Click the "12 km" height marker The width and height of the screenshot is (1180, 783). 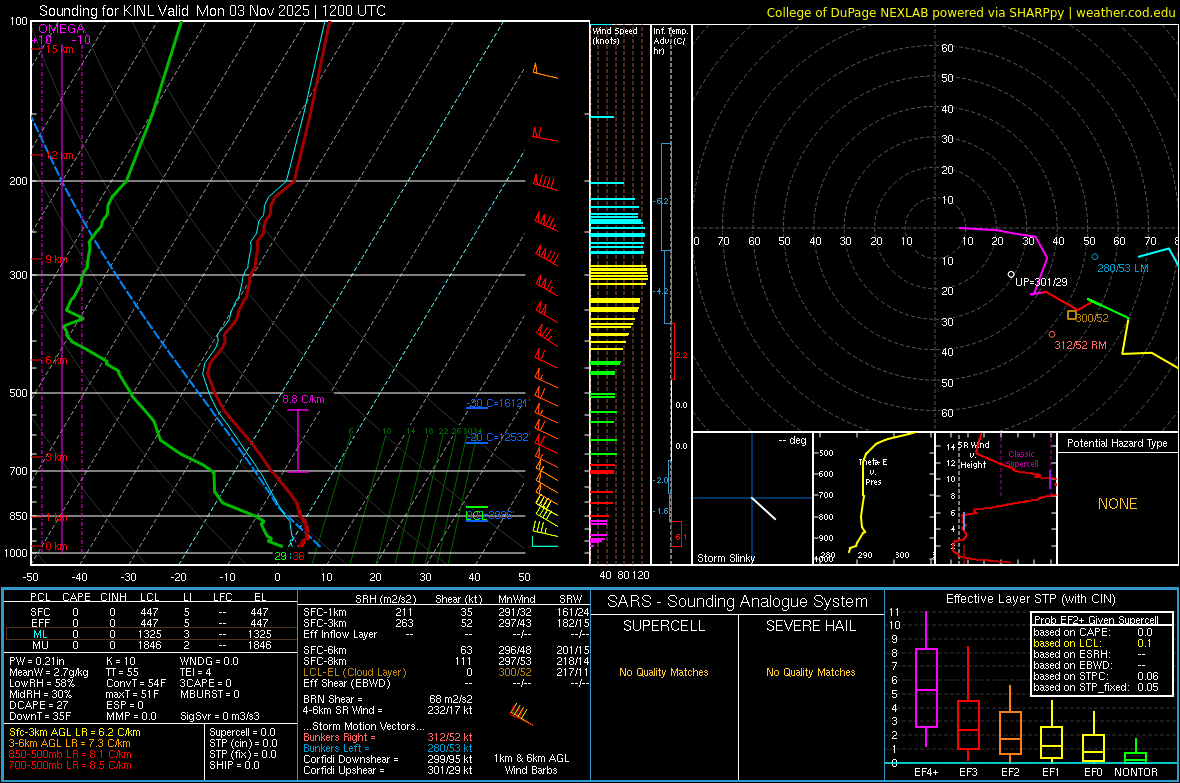pos(59,155)
